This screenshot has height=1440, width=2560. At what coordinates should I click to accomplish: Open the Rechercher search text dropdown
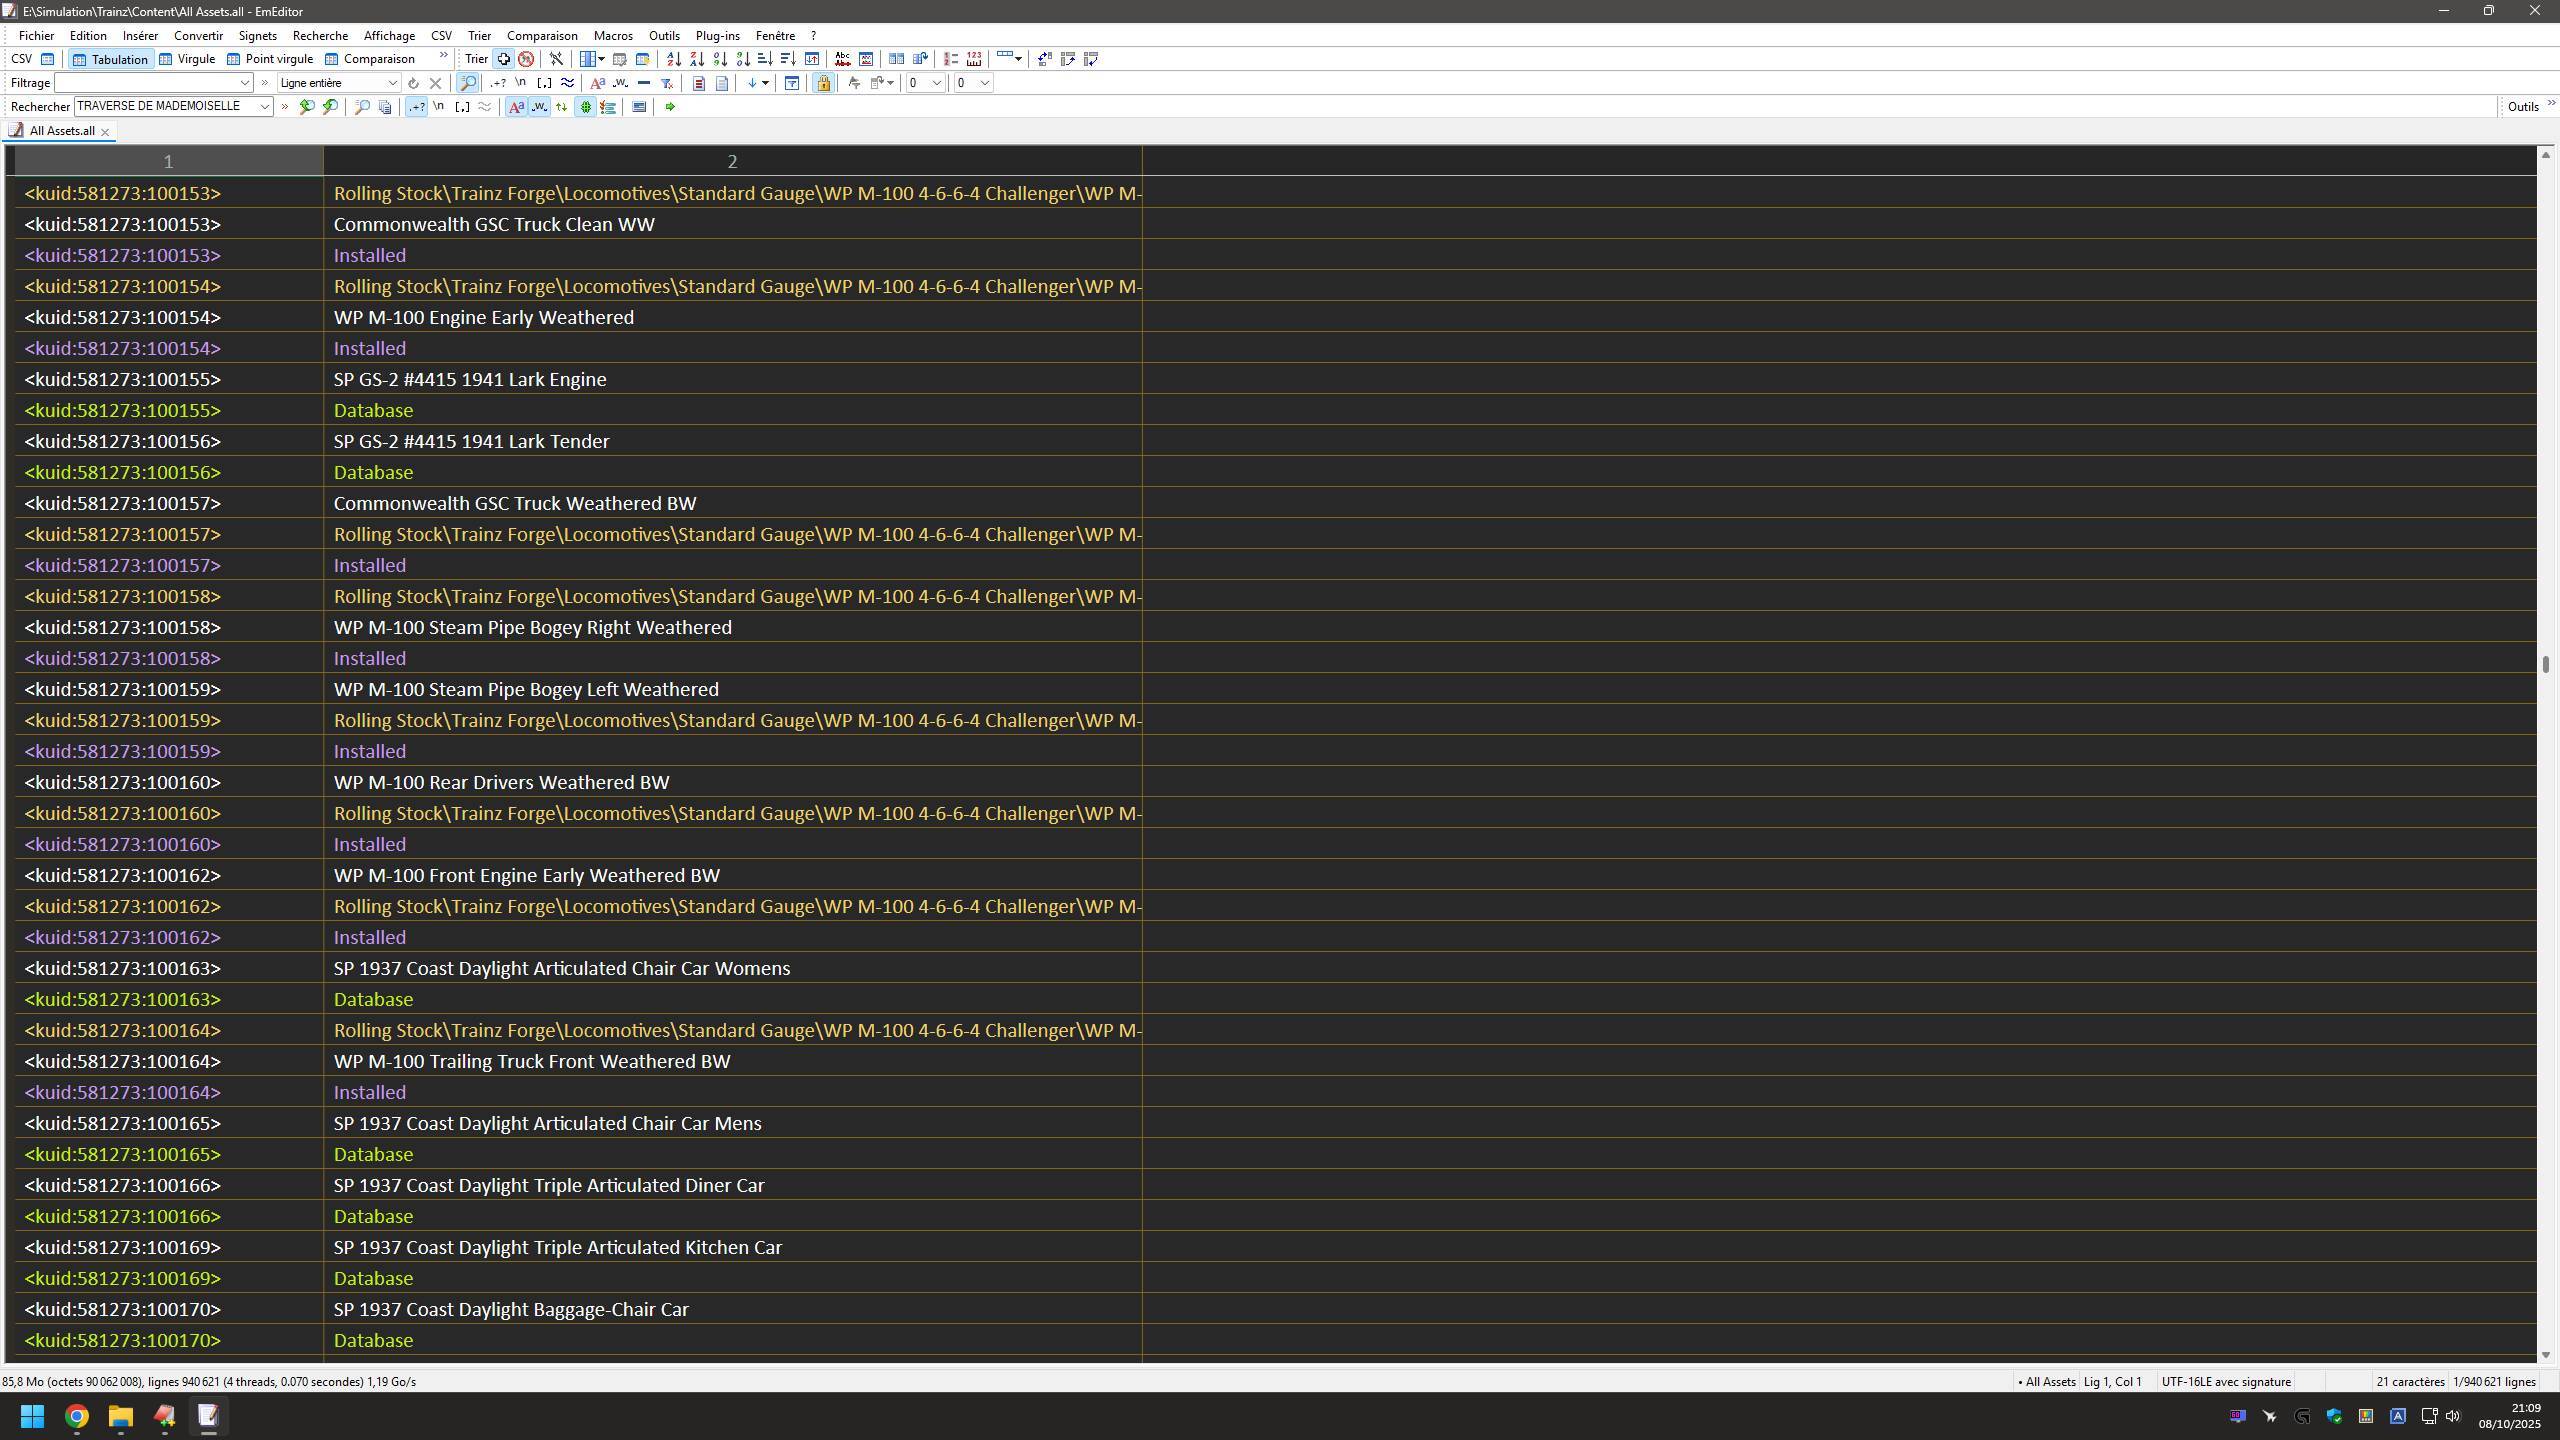(265, 107)
